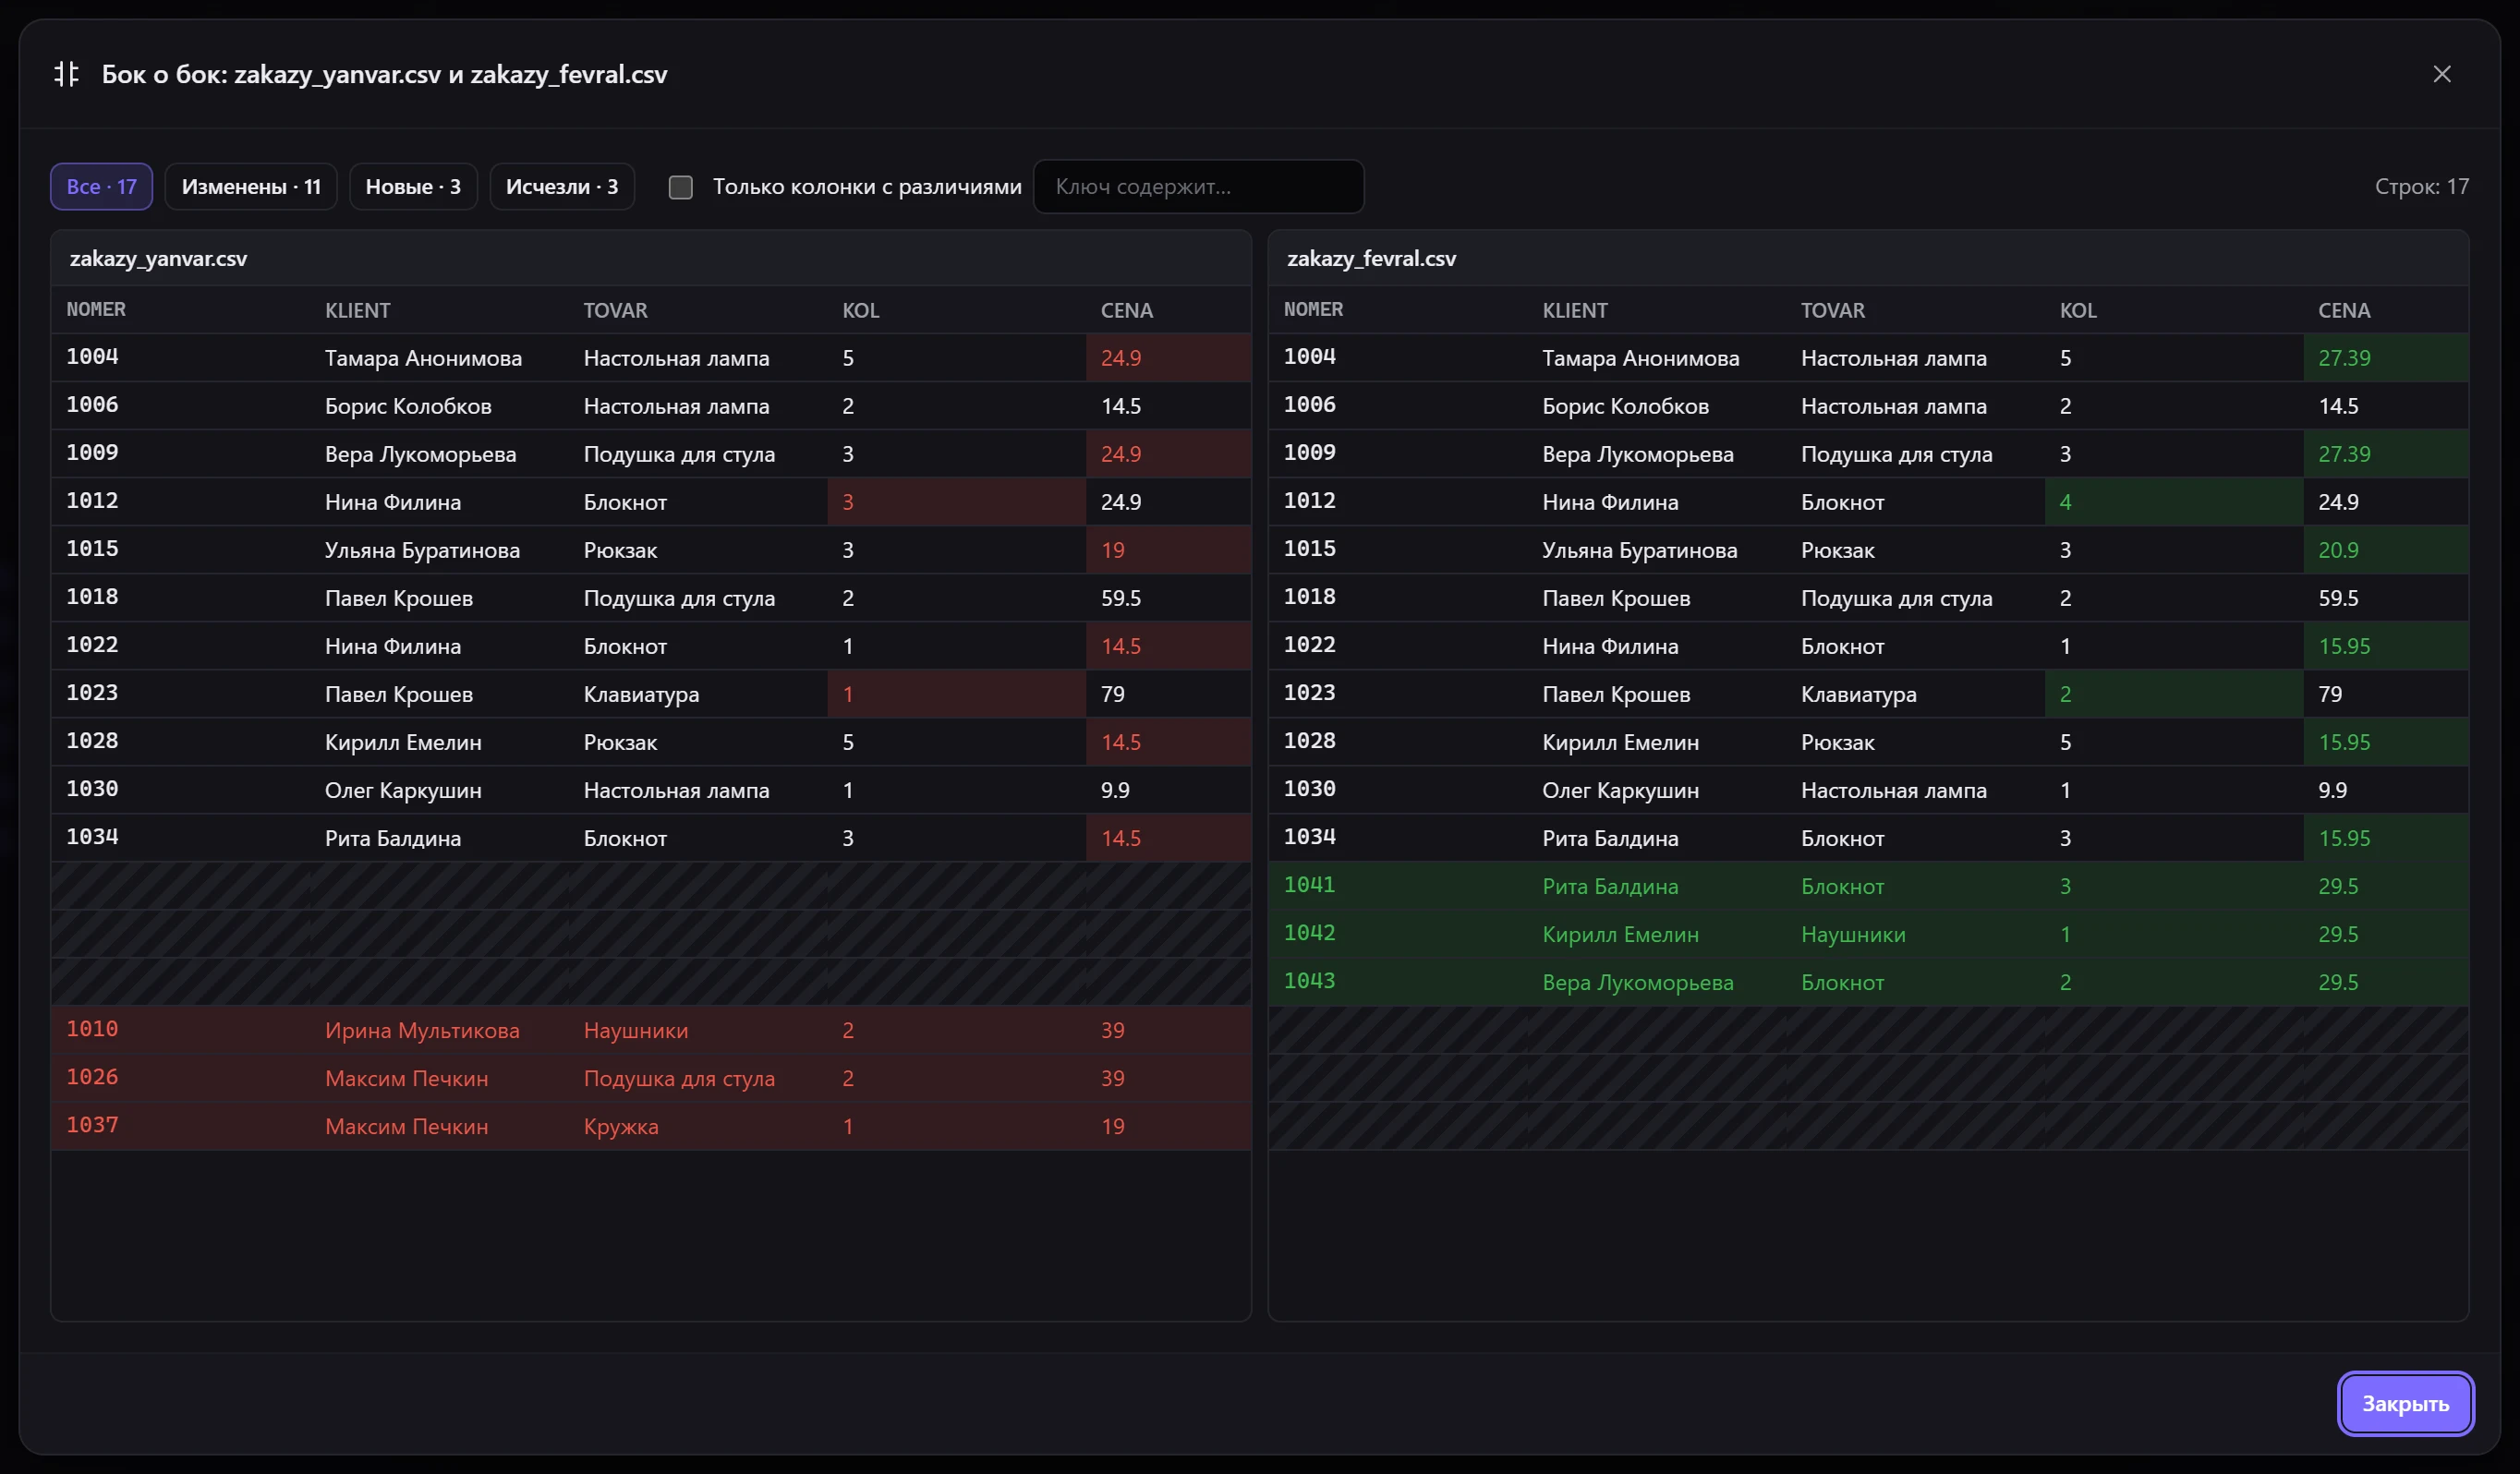Click 'Наушники' in new row 1042
Screen dimensions: 2520x1474
(1853, 934)
